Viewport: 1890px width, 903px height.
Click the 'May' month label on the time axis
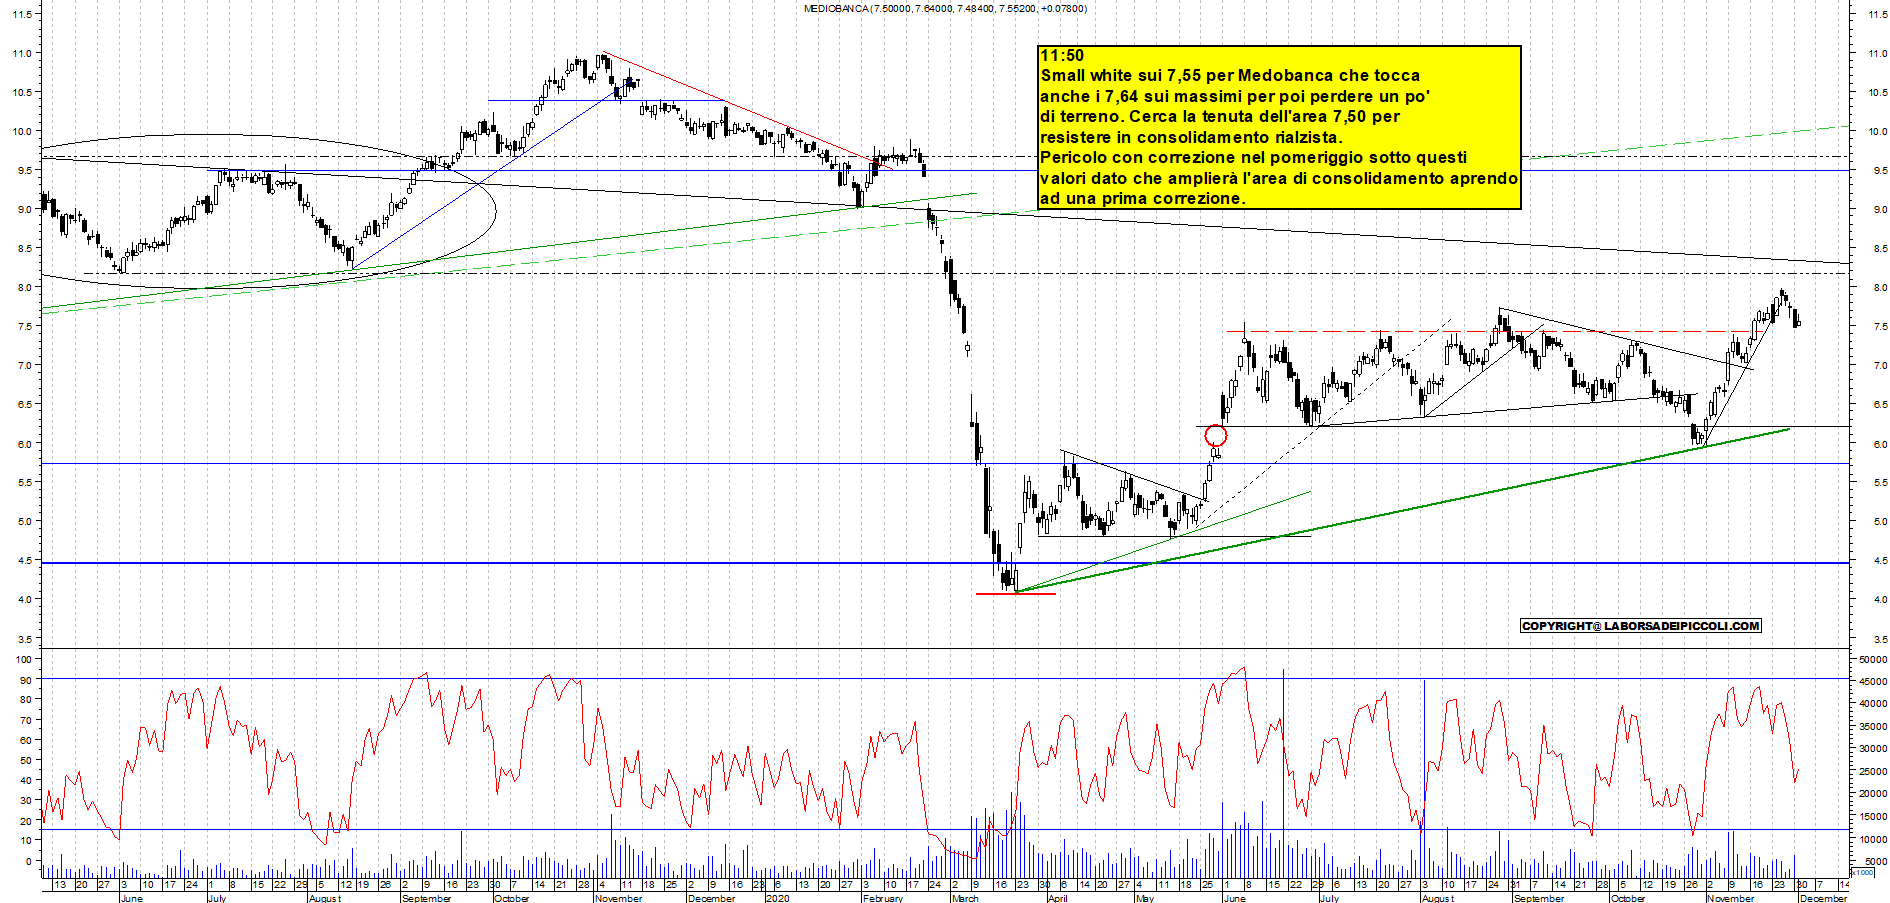point(1145,898)
